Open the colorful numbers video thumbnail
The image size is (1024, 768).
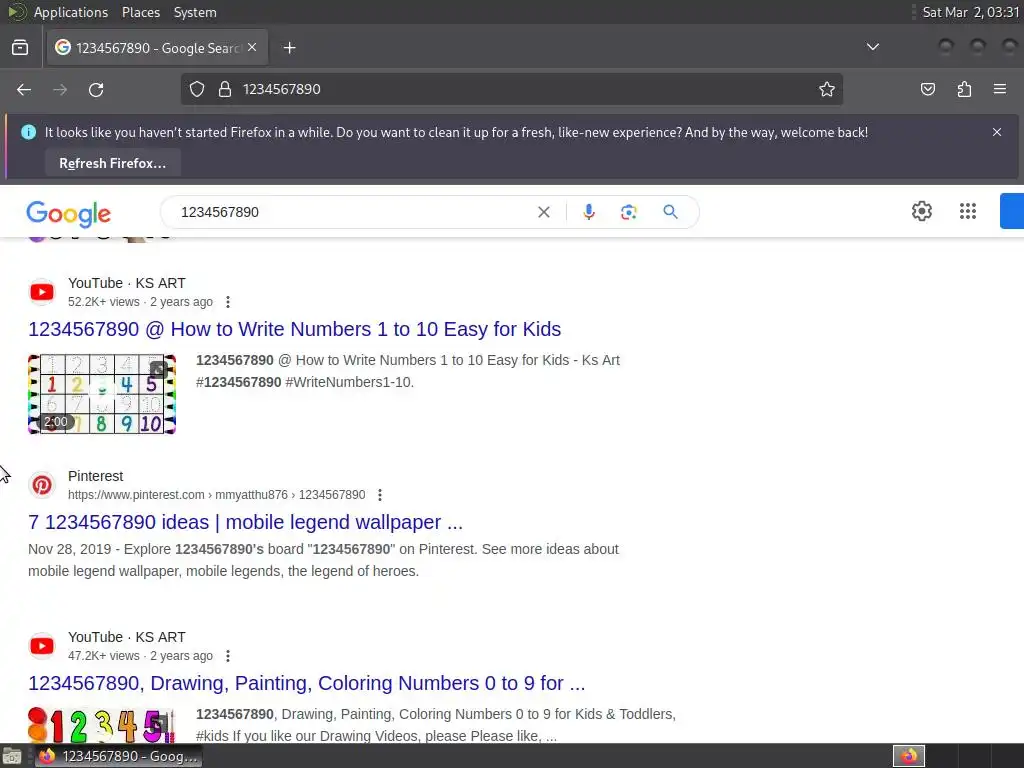[102, 726]
